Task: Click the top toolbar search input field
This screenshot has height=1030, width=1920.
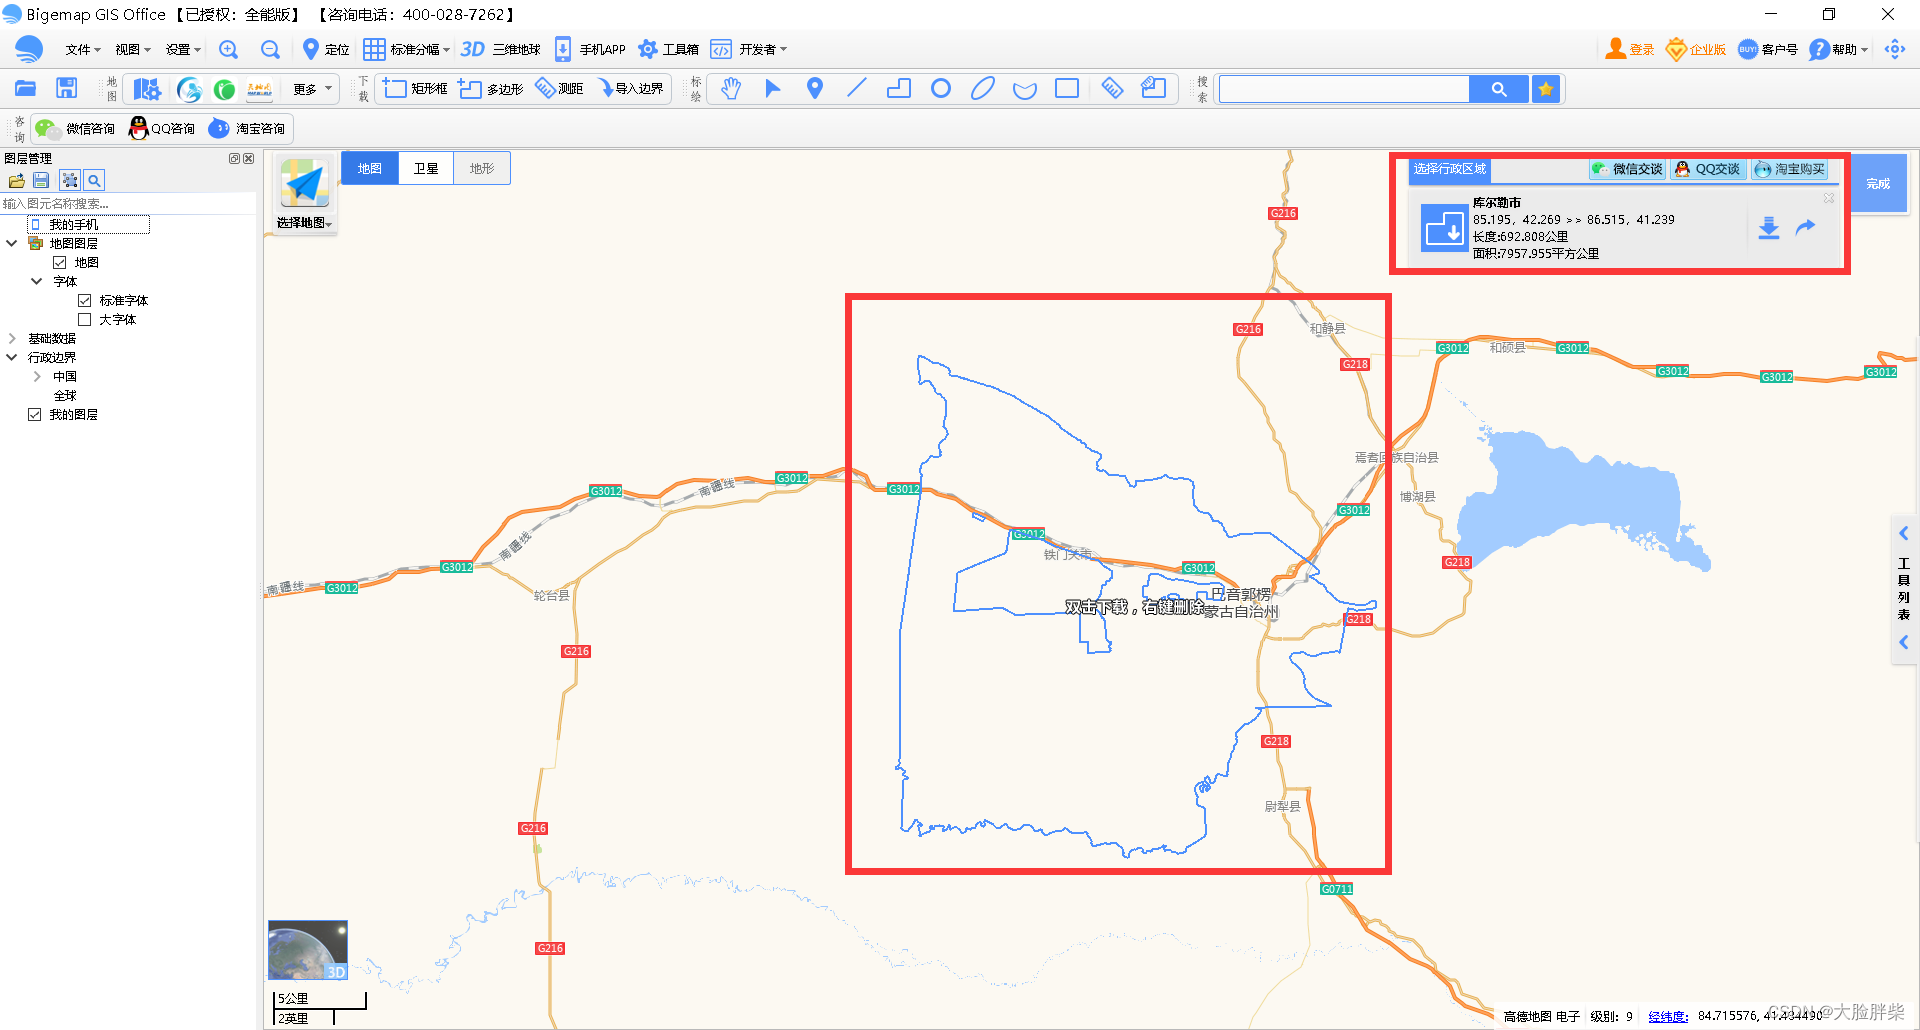Action: tap(1344, 89)
